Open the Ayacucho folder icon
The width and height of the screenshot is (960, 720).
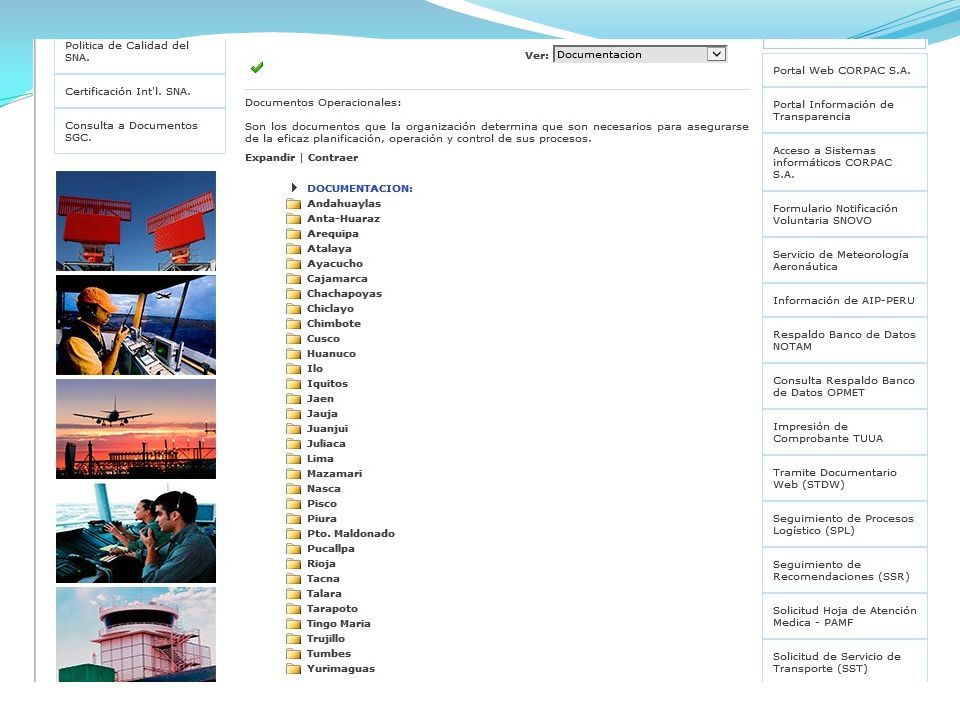(x=293, y=264)
